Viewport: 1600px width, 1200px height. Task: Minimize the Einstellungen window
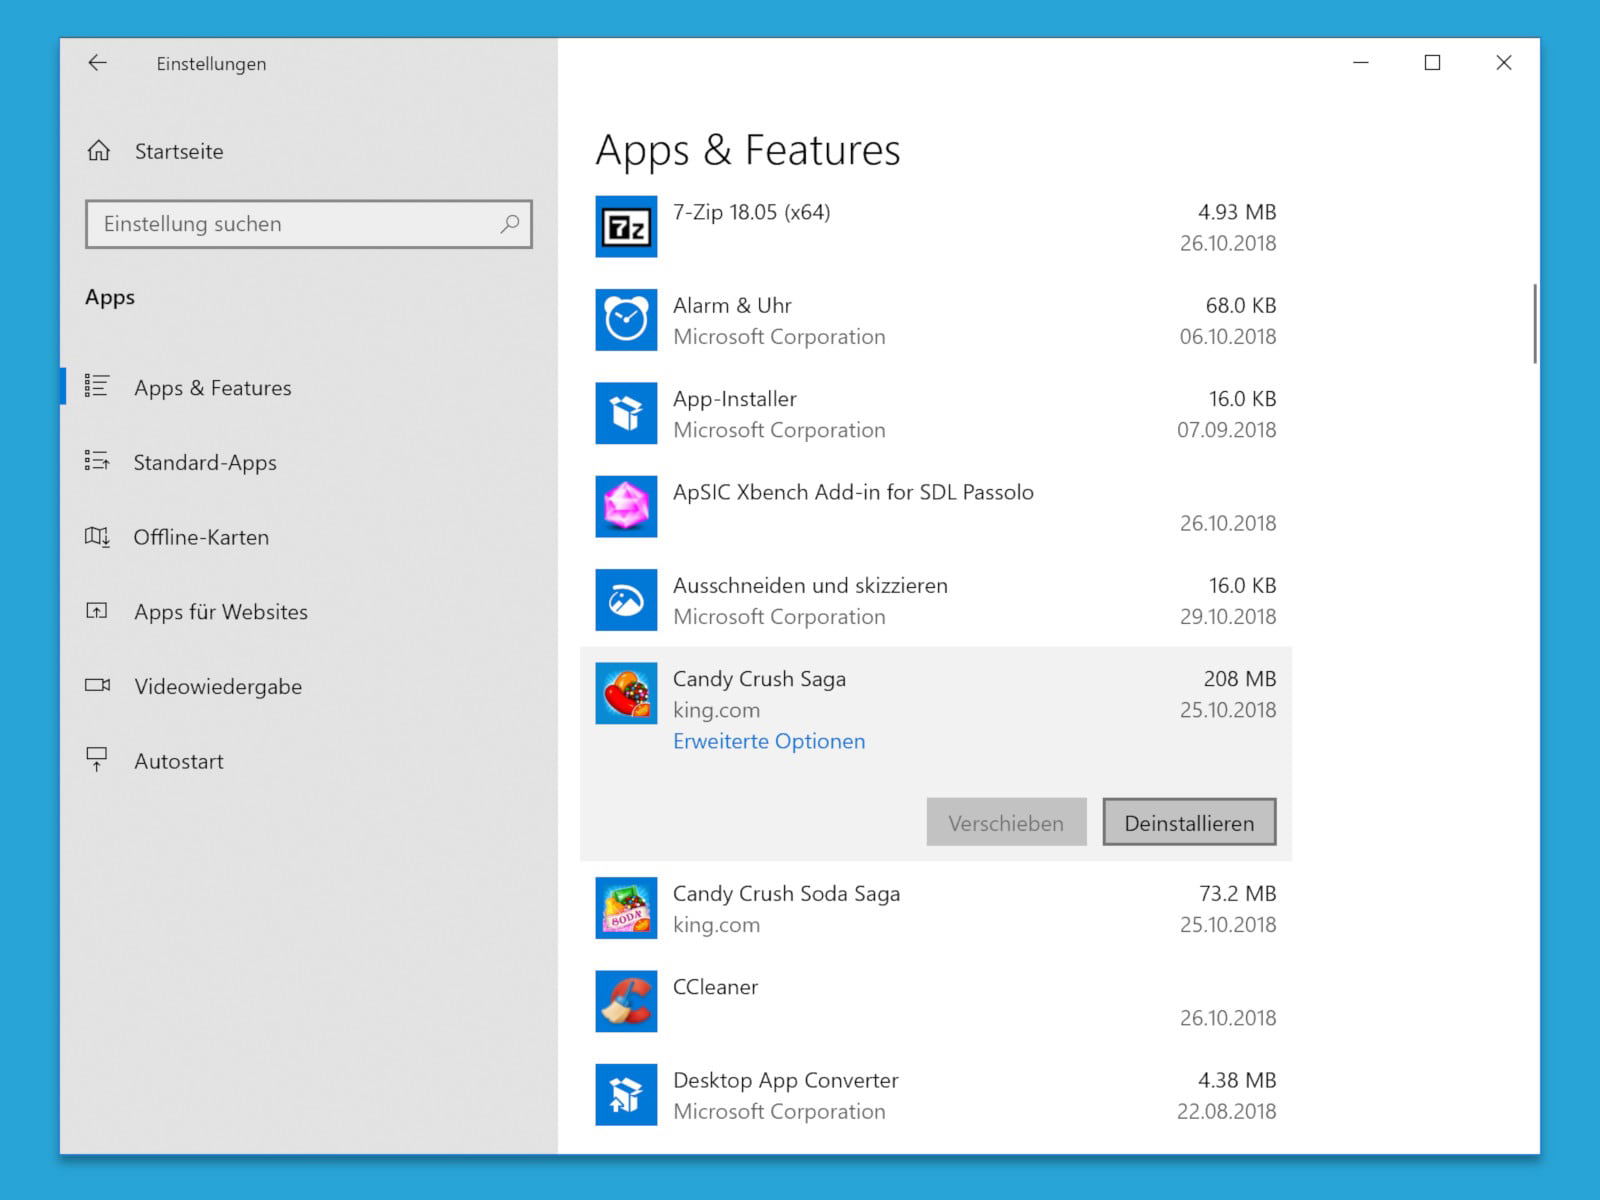(1361, 63)
